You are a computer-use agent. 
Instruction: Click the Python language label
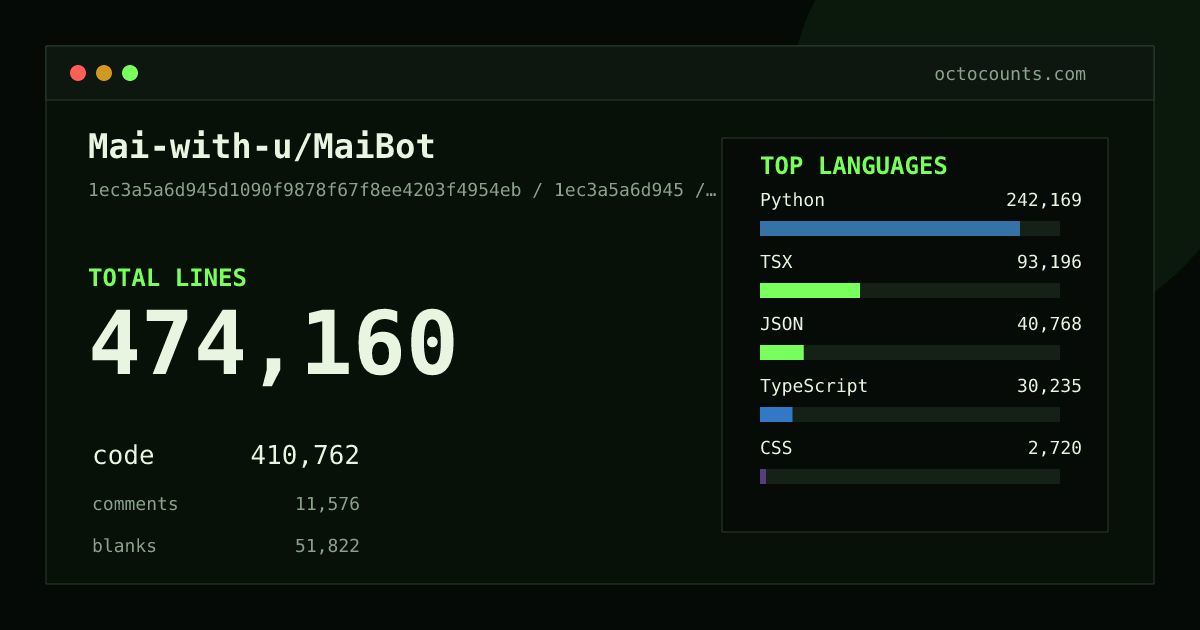coord(792,200)
